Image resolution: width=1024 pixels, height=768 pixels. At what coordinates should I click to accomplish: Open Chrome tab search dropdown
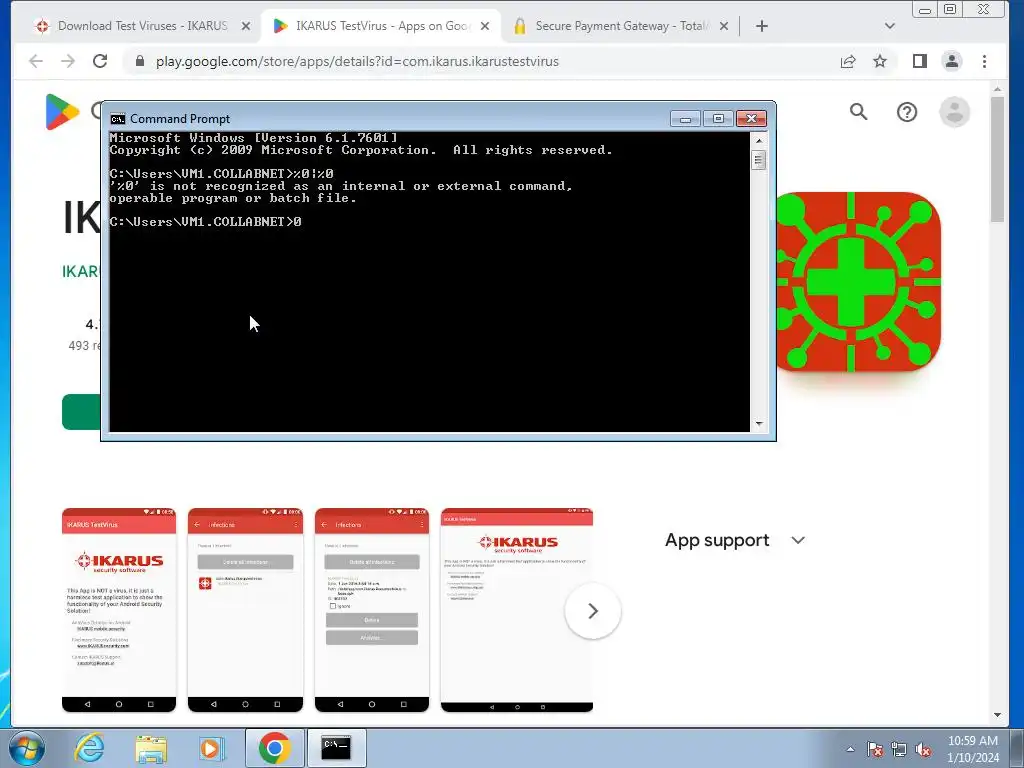pyautogui.click(x=889, y=26)
